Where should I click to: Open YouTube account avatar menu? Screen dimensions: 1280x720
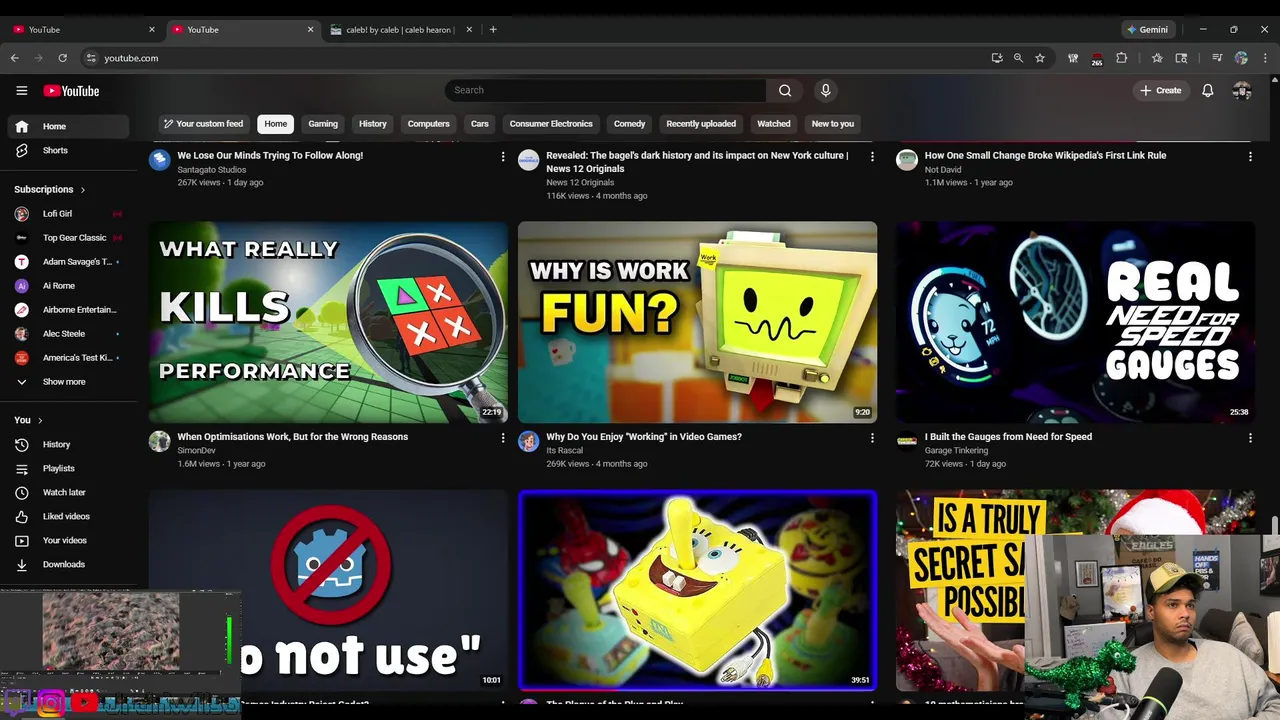[x=1242, y=90]
